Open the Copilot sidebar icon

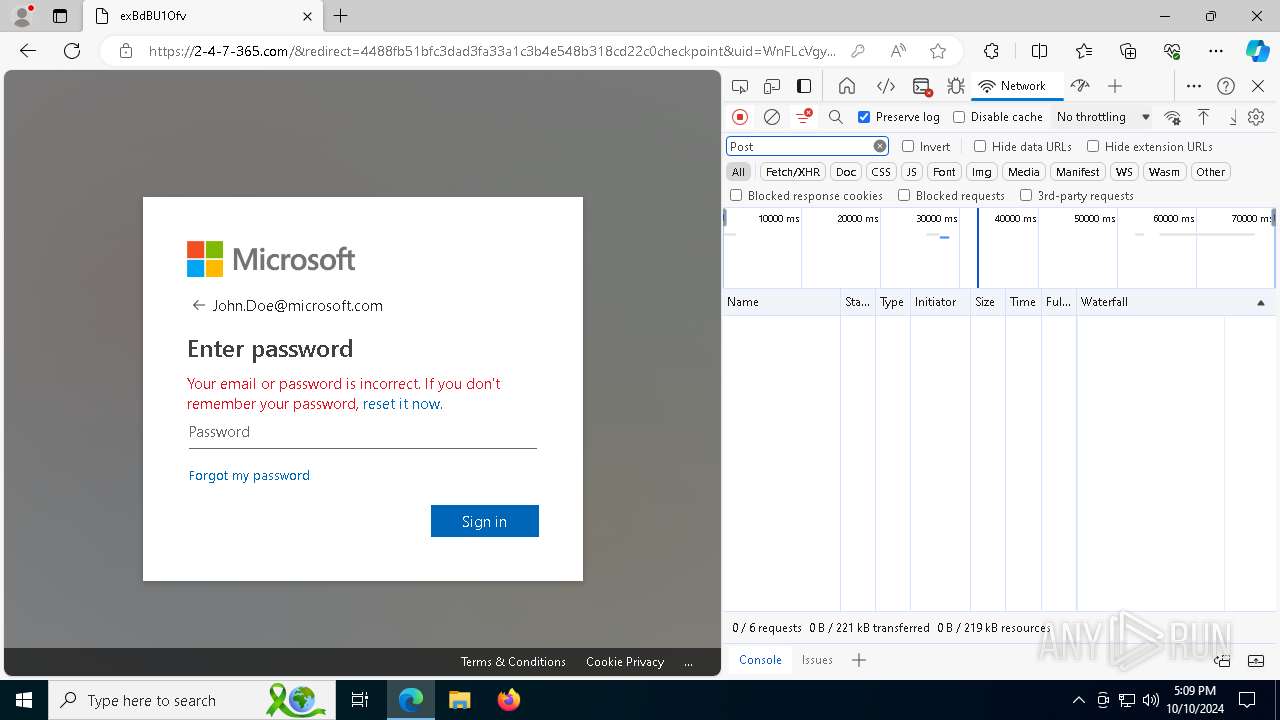click(x=1257, y=51)
